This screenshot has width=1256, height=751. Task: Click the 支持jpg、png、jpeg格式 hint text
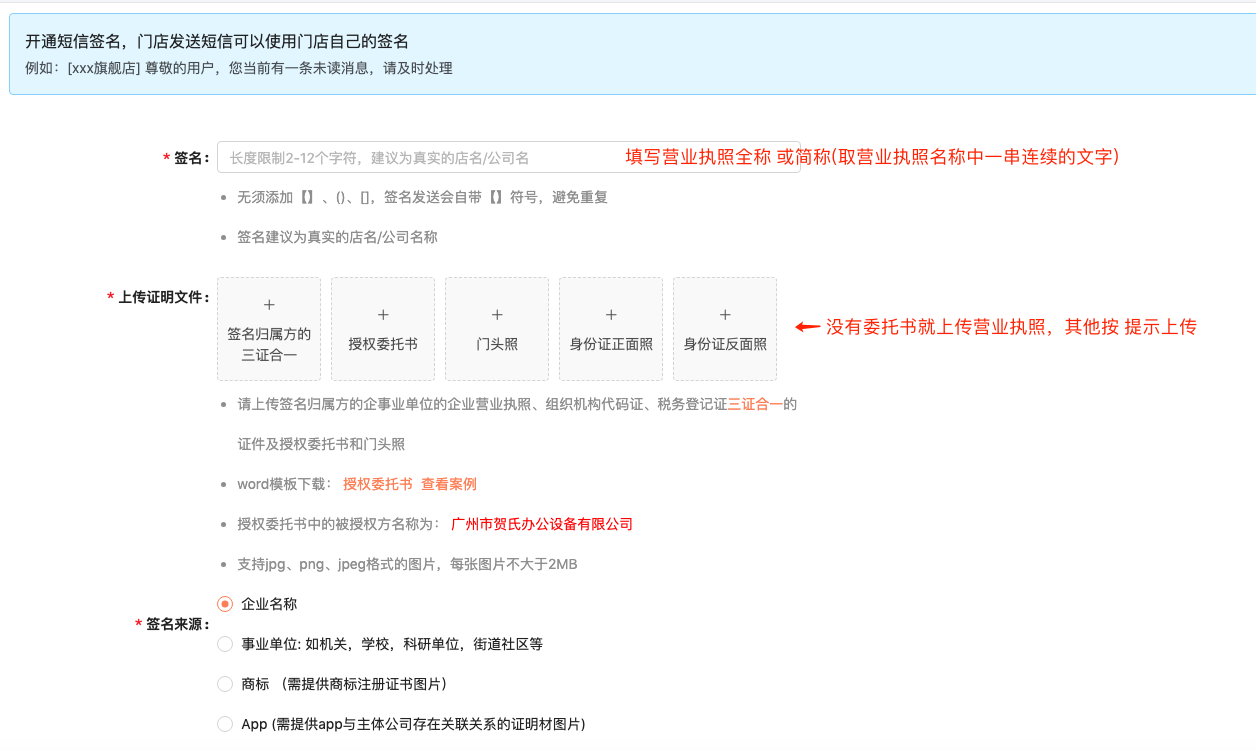pos(407,564)
